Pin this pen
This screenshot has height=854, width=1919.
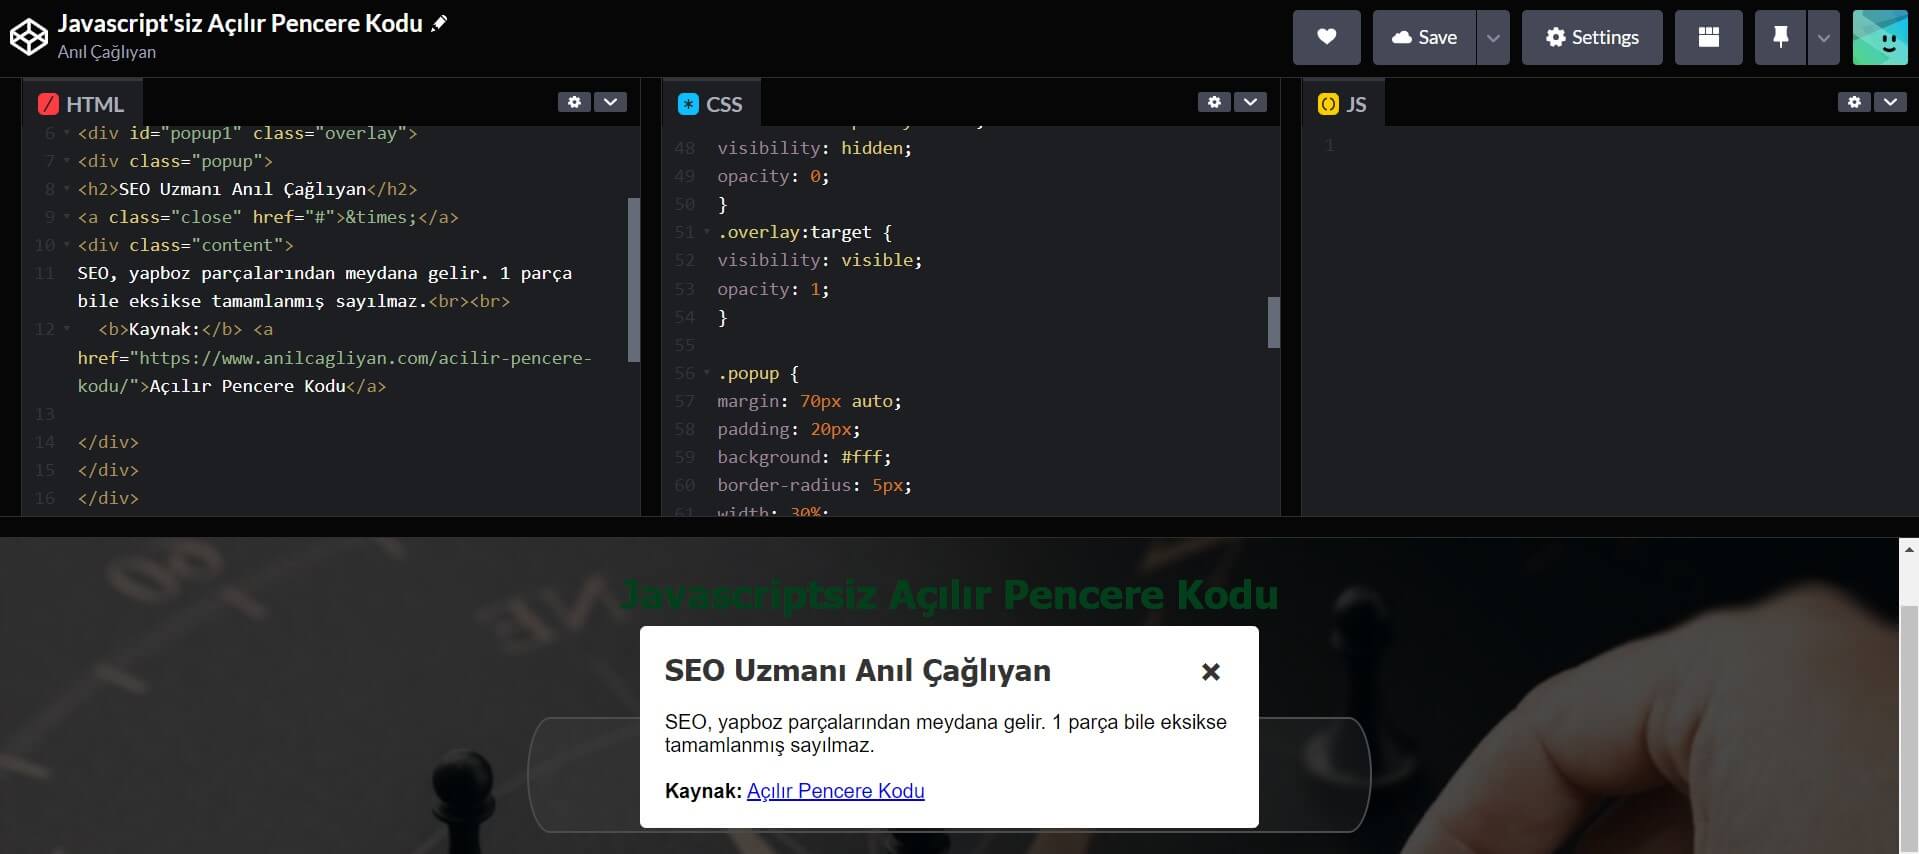coord(1781,37)
